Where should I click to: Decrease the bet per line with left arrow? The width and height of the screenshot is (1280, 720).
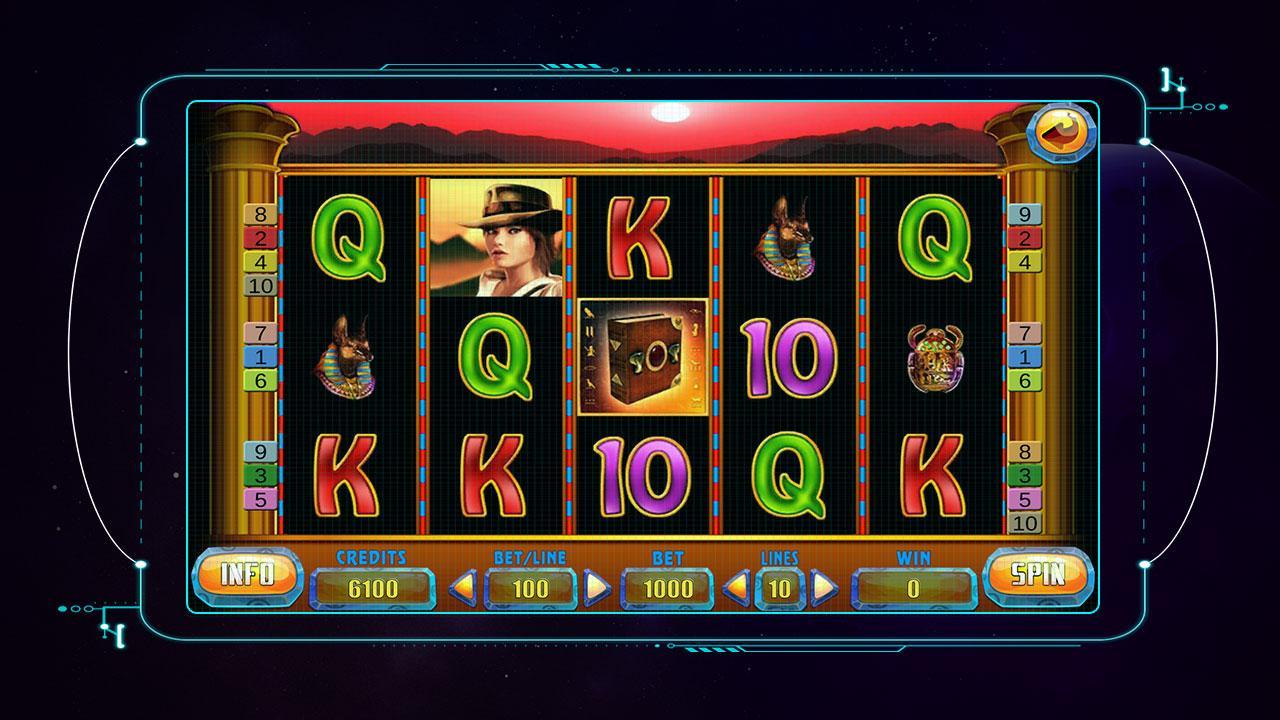click(462, 587)
